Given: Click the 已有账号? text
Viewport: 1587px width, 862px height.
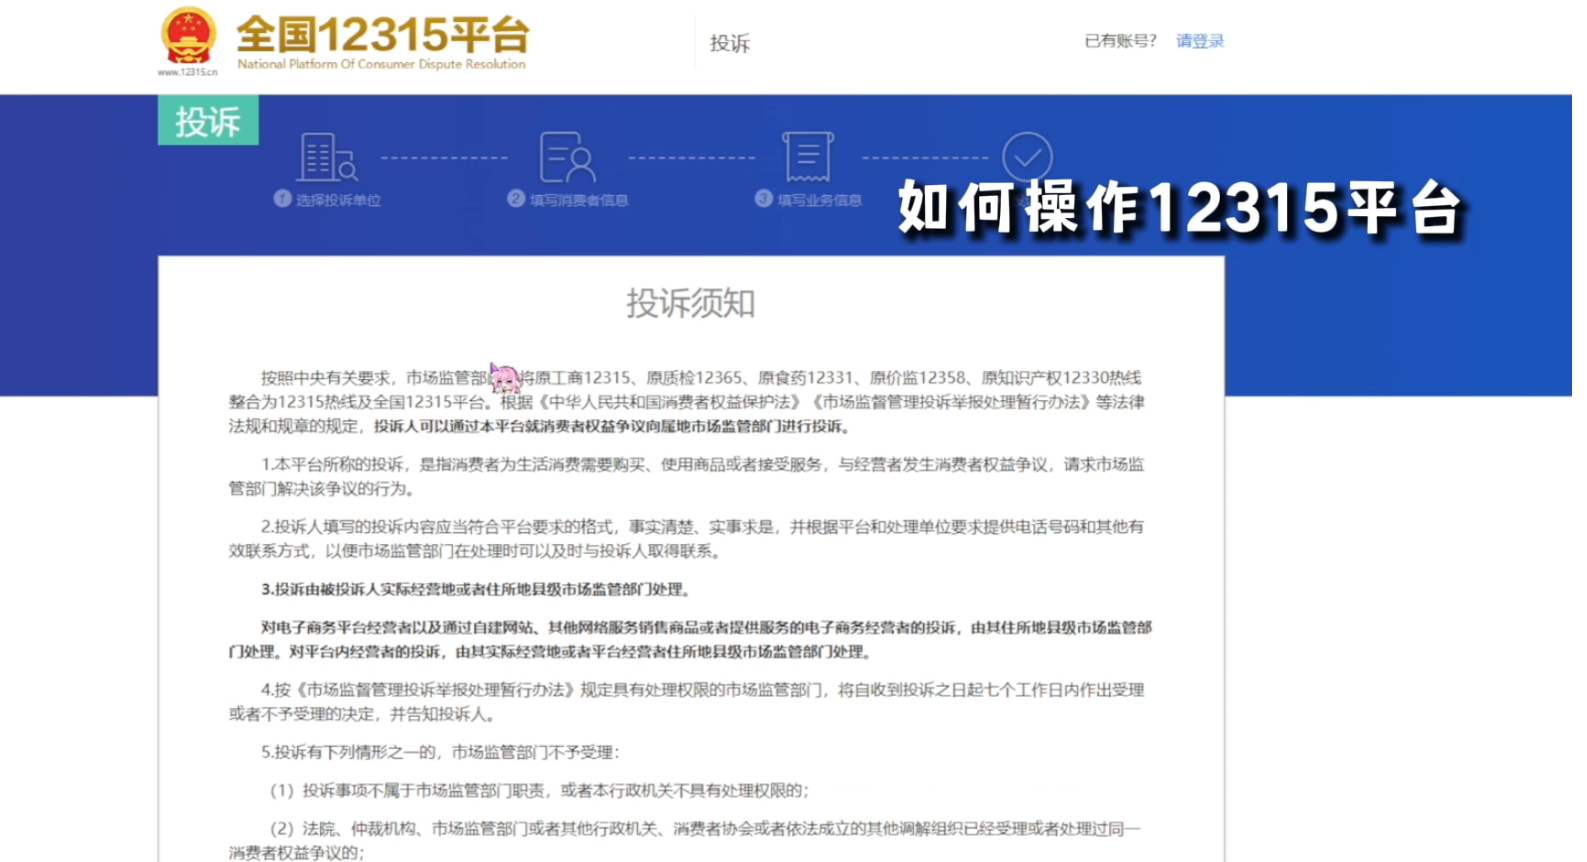Looking at the screenshot, I should tap(1120, 41).
